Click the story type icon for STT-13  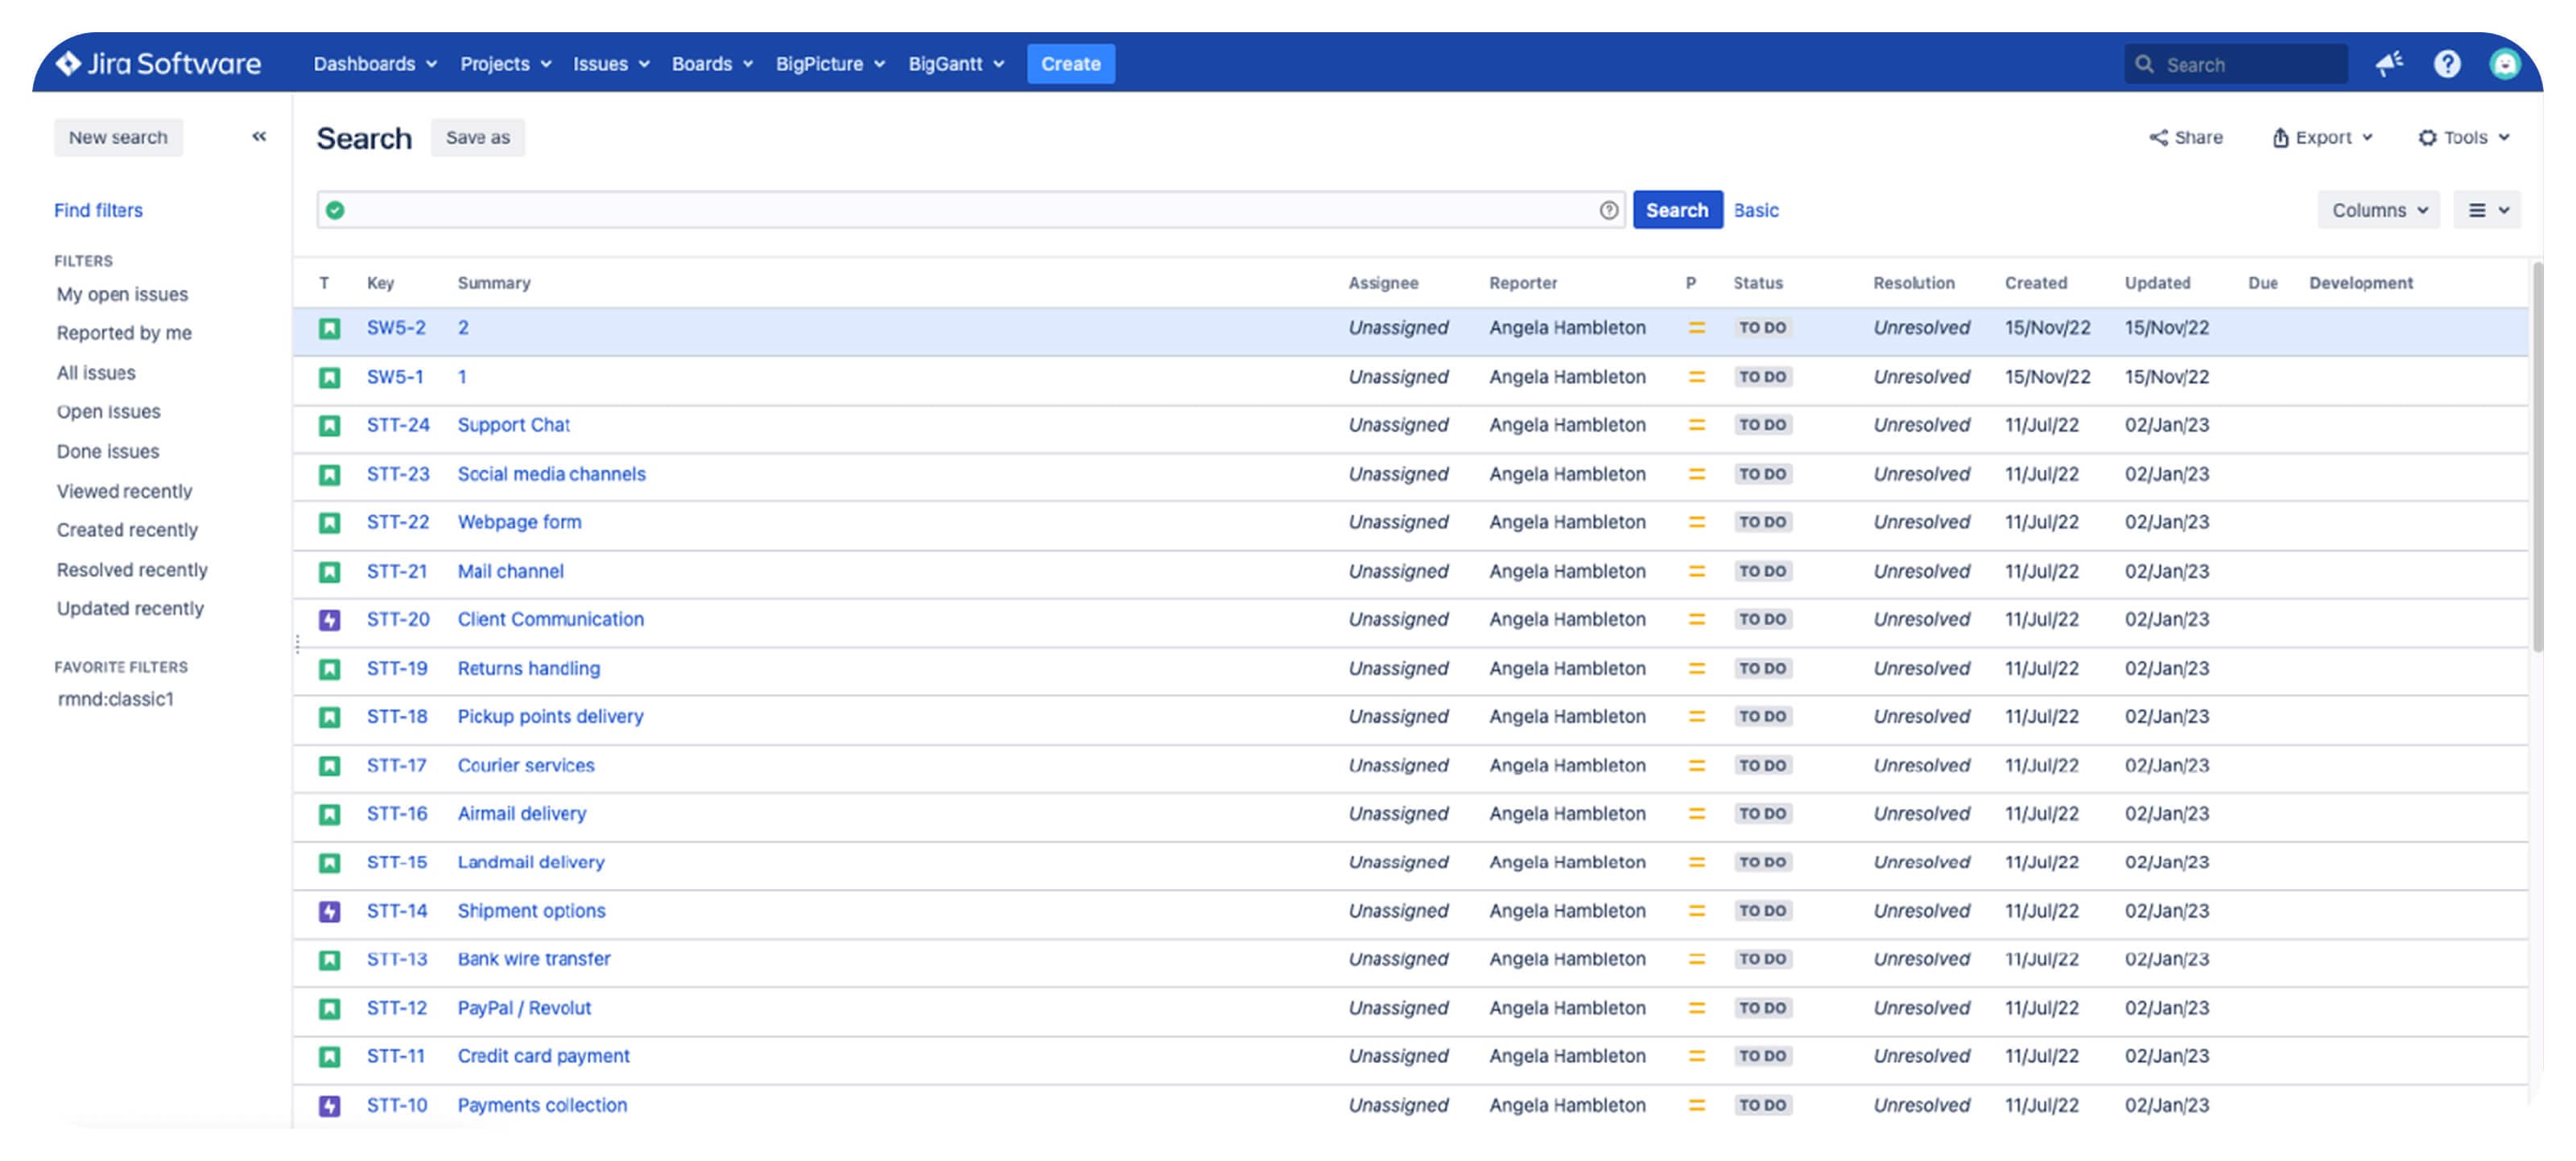(329, 960)
